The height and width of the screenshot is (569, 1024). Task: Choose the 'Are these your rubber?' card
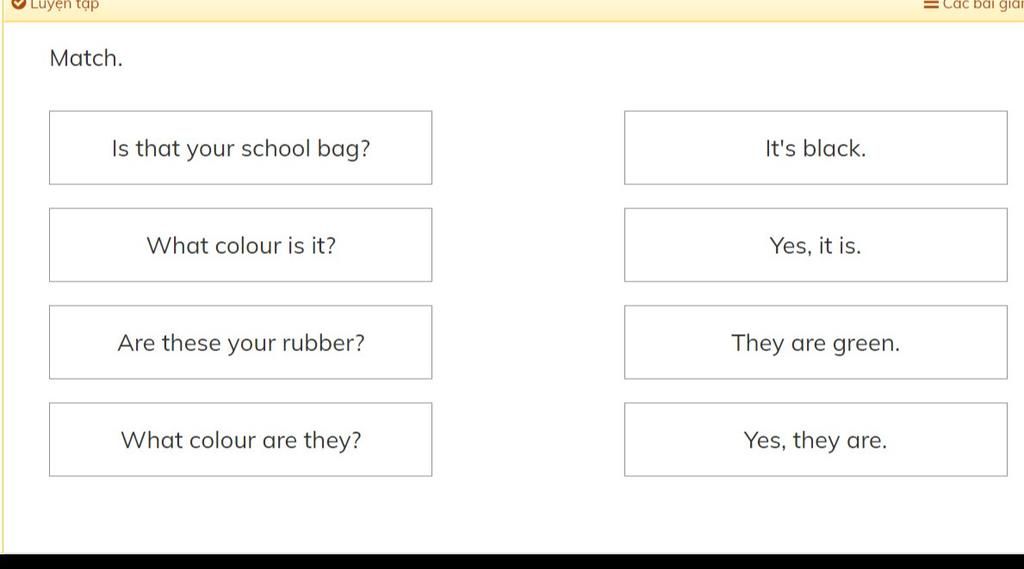pos(240,342)
